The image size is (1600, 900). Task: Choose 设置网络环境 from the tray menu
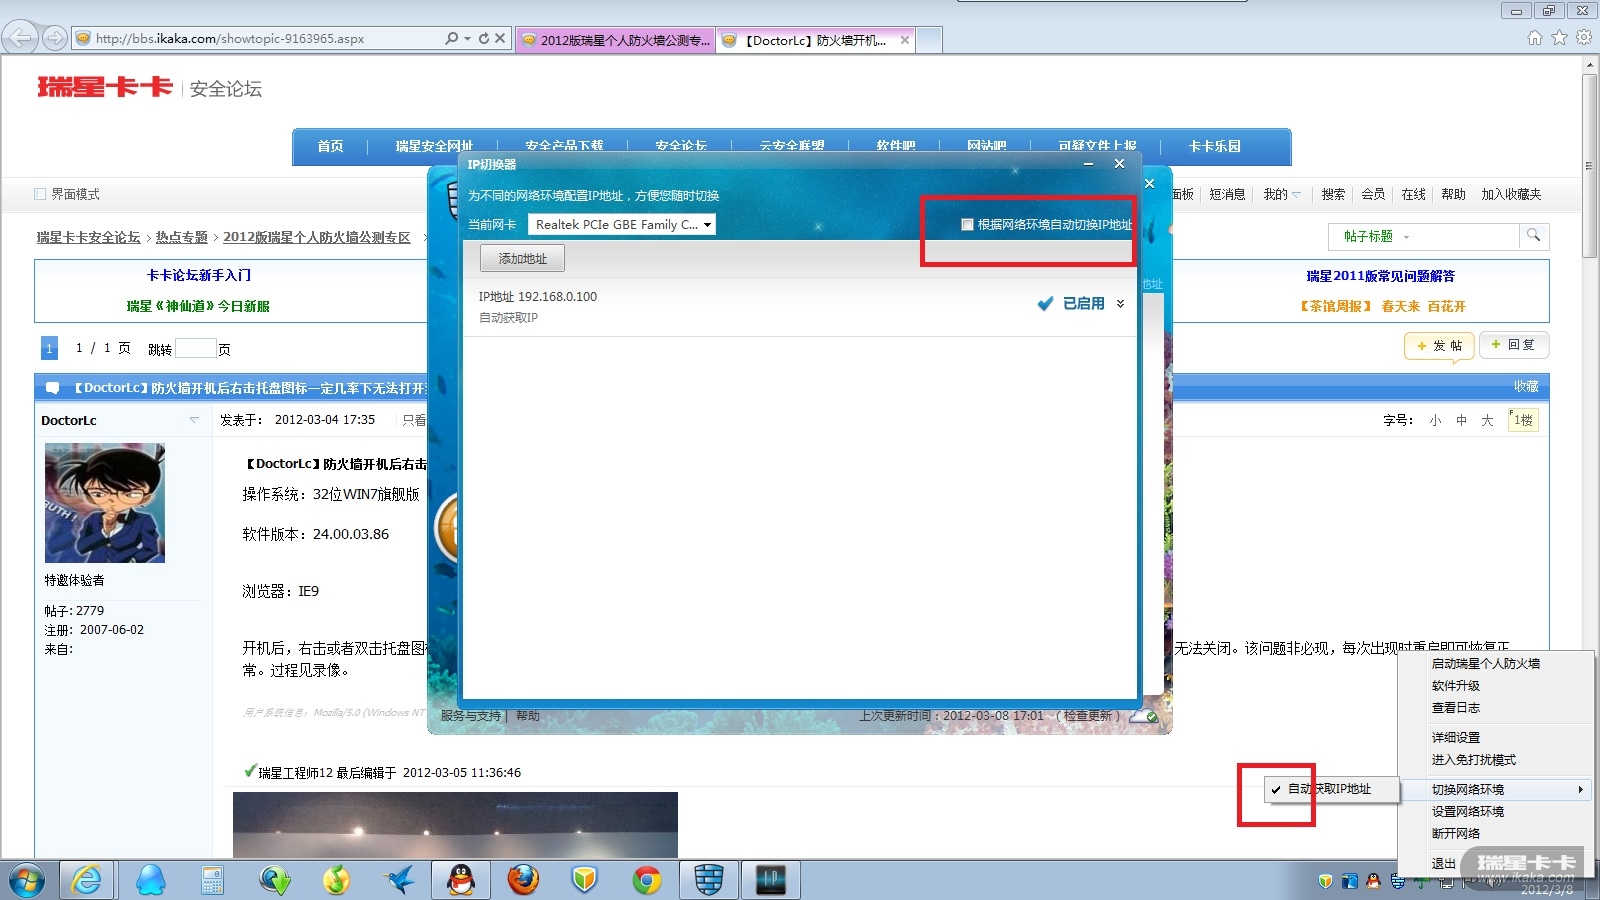pos(1468,812)
